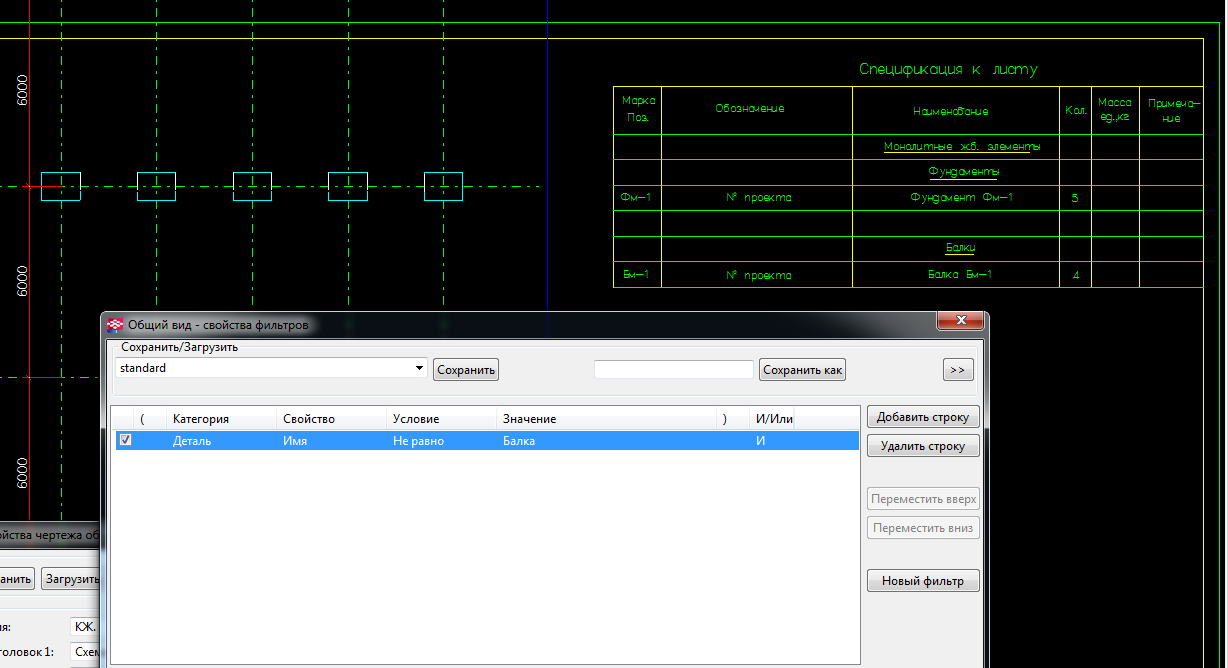
Task: Add a row with Добавить строку
Action: [x=922, y=417]
